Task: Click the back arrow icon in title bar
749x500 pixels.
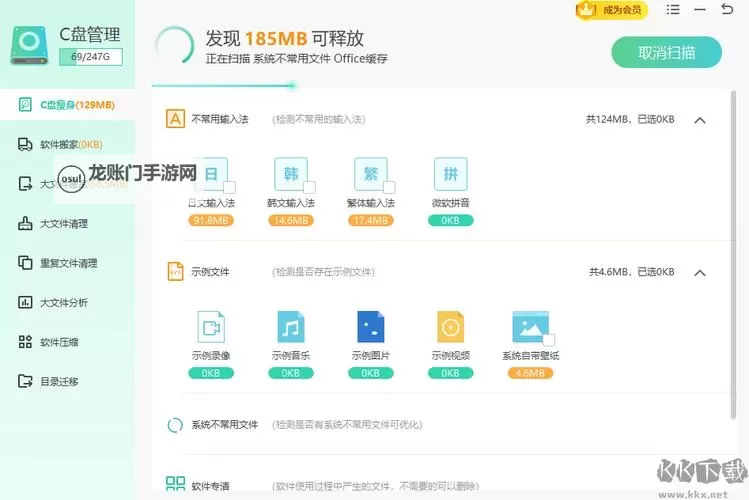Action: (727, 9)
